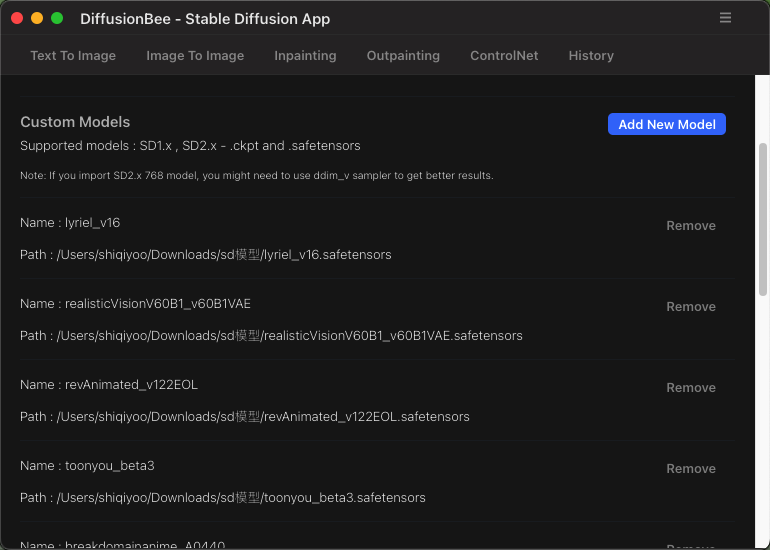Click the revAnimated_v122EOL.safetensors path
This screenshot has height=550, width=770.
[x=245, y=417]
